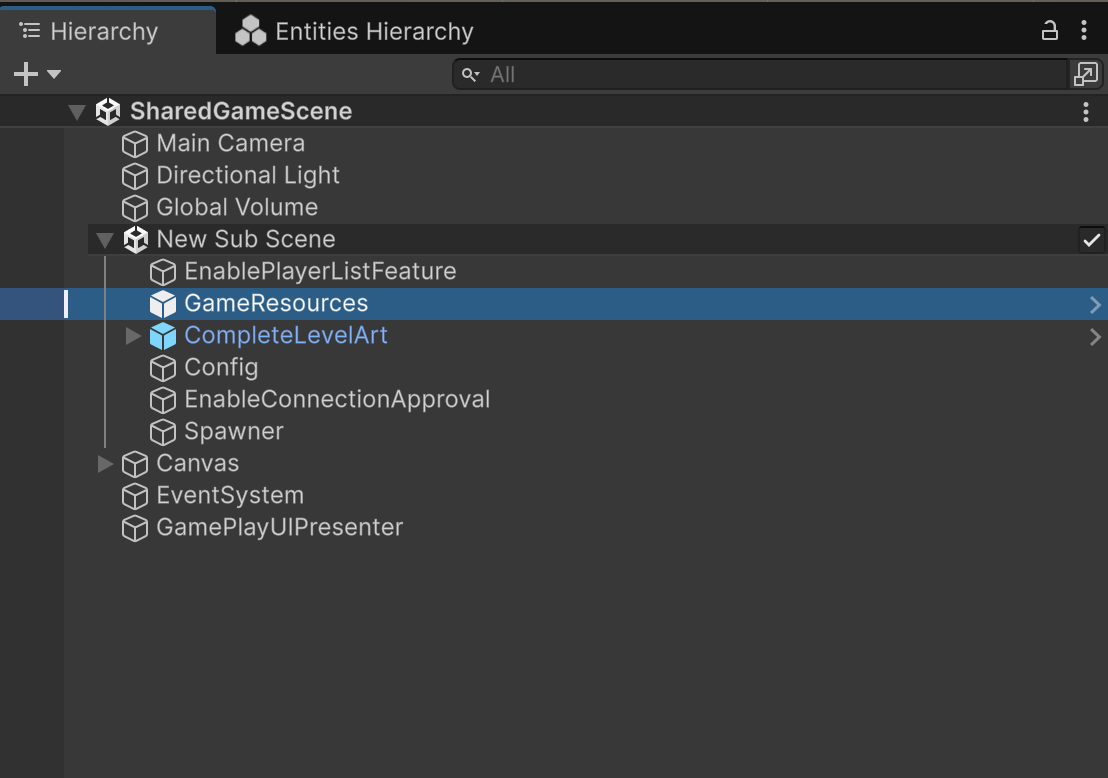Viewport: 1108px width, 778px height.
Task: Click the SharedGameScene scene icon
Action: click(x=108, y=112)
